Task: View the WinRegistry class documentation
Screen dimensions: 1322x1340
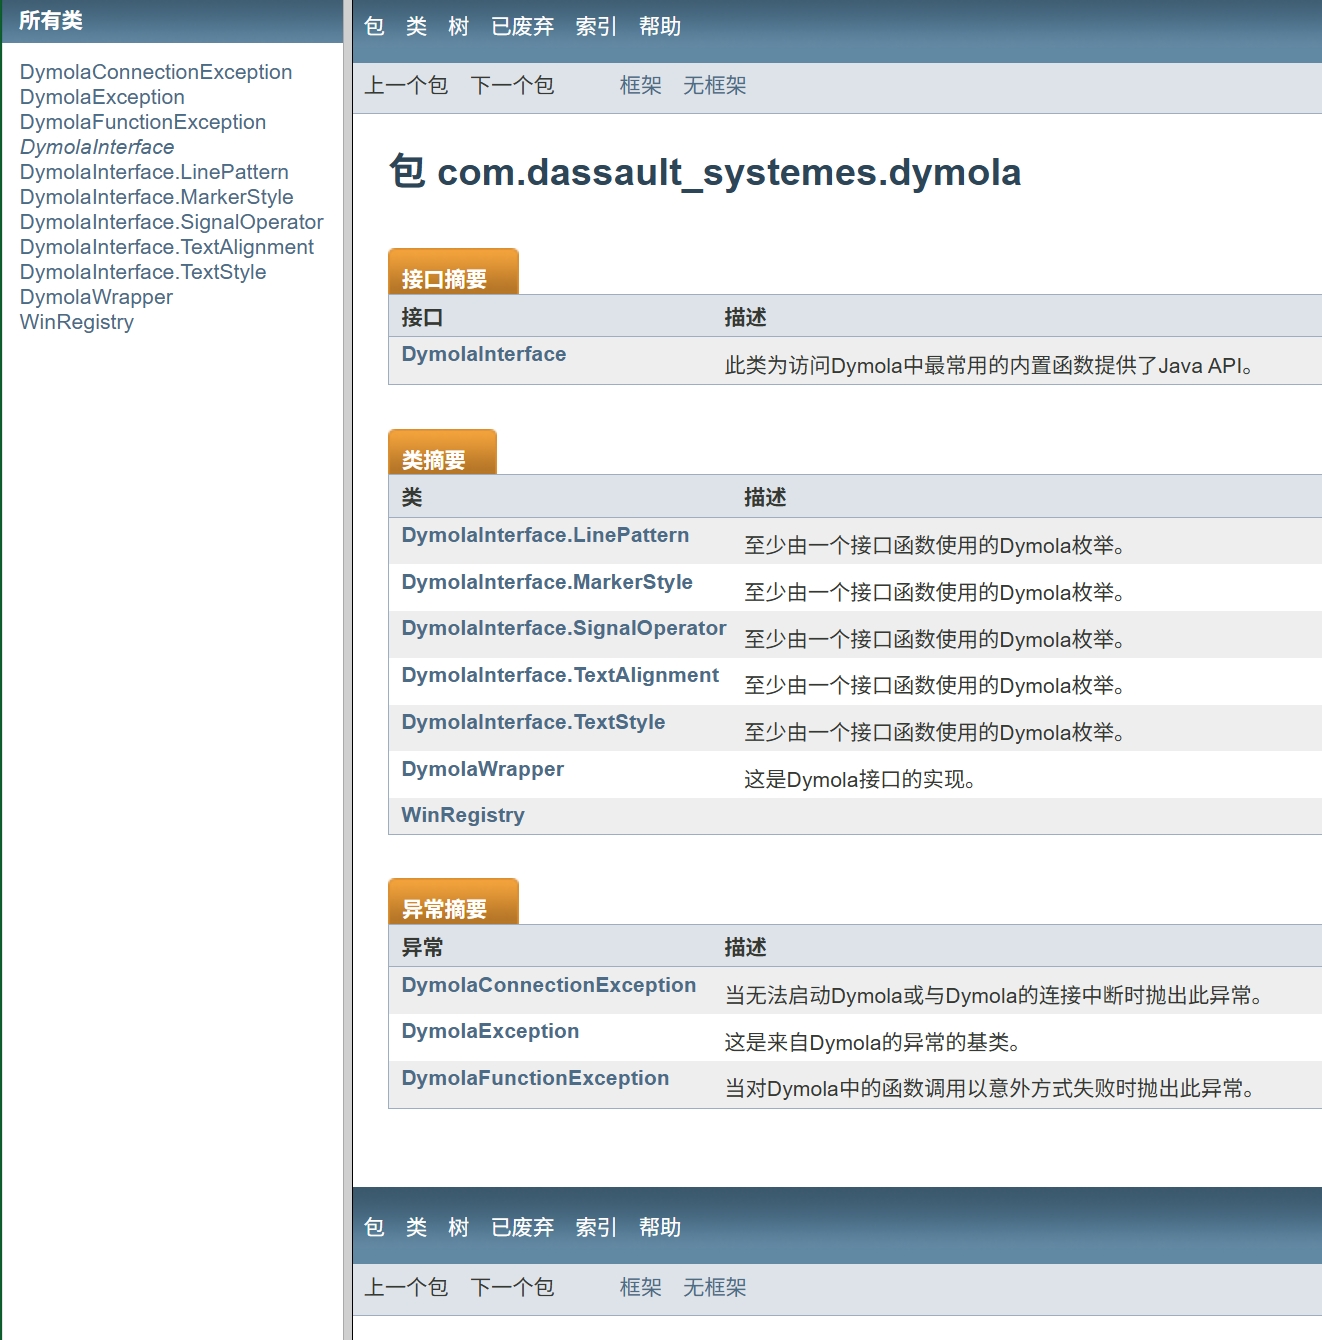Action: (462, 815)
